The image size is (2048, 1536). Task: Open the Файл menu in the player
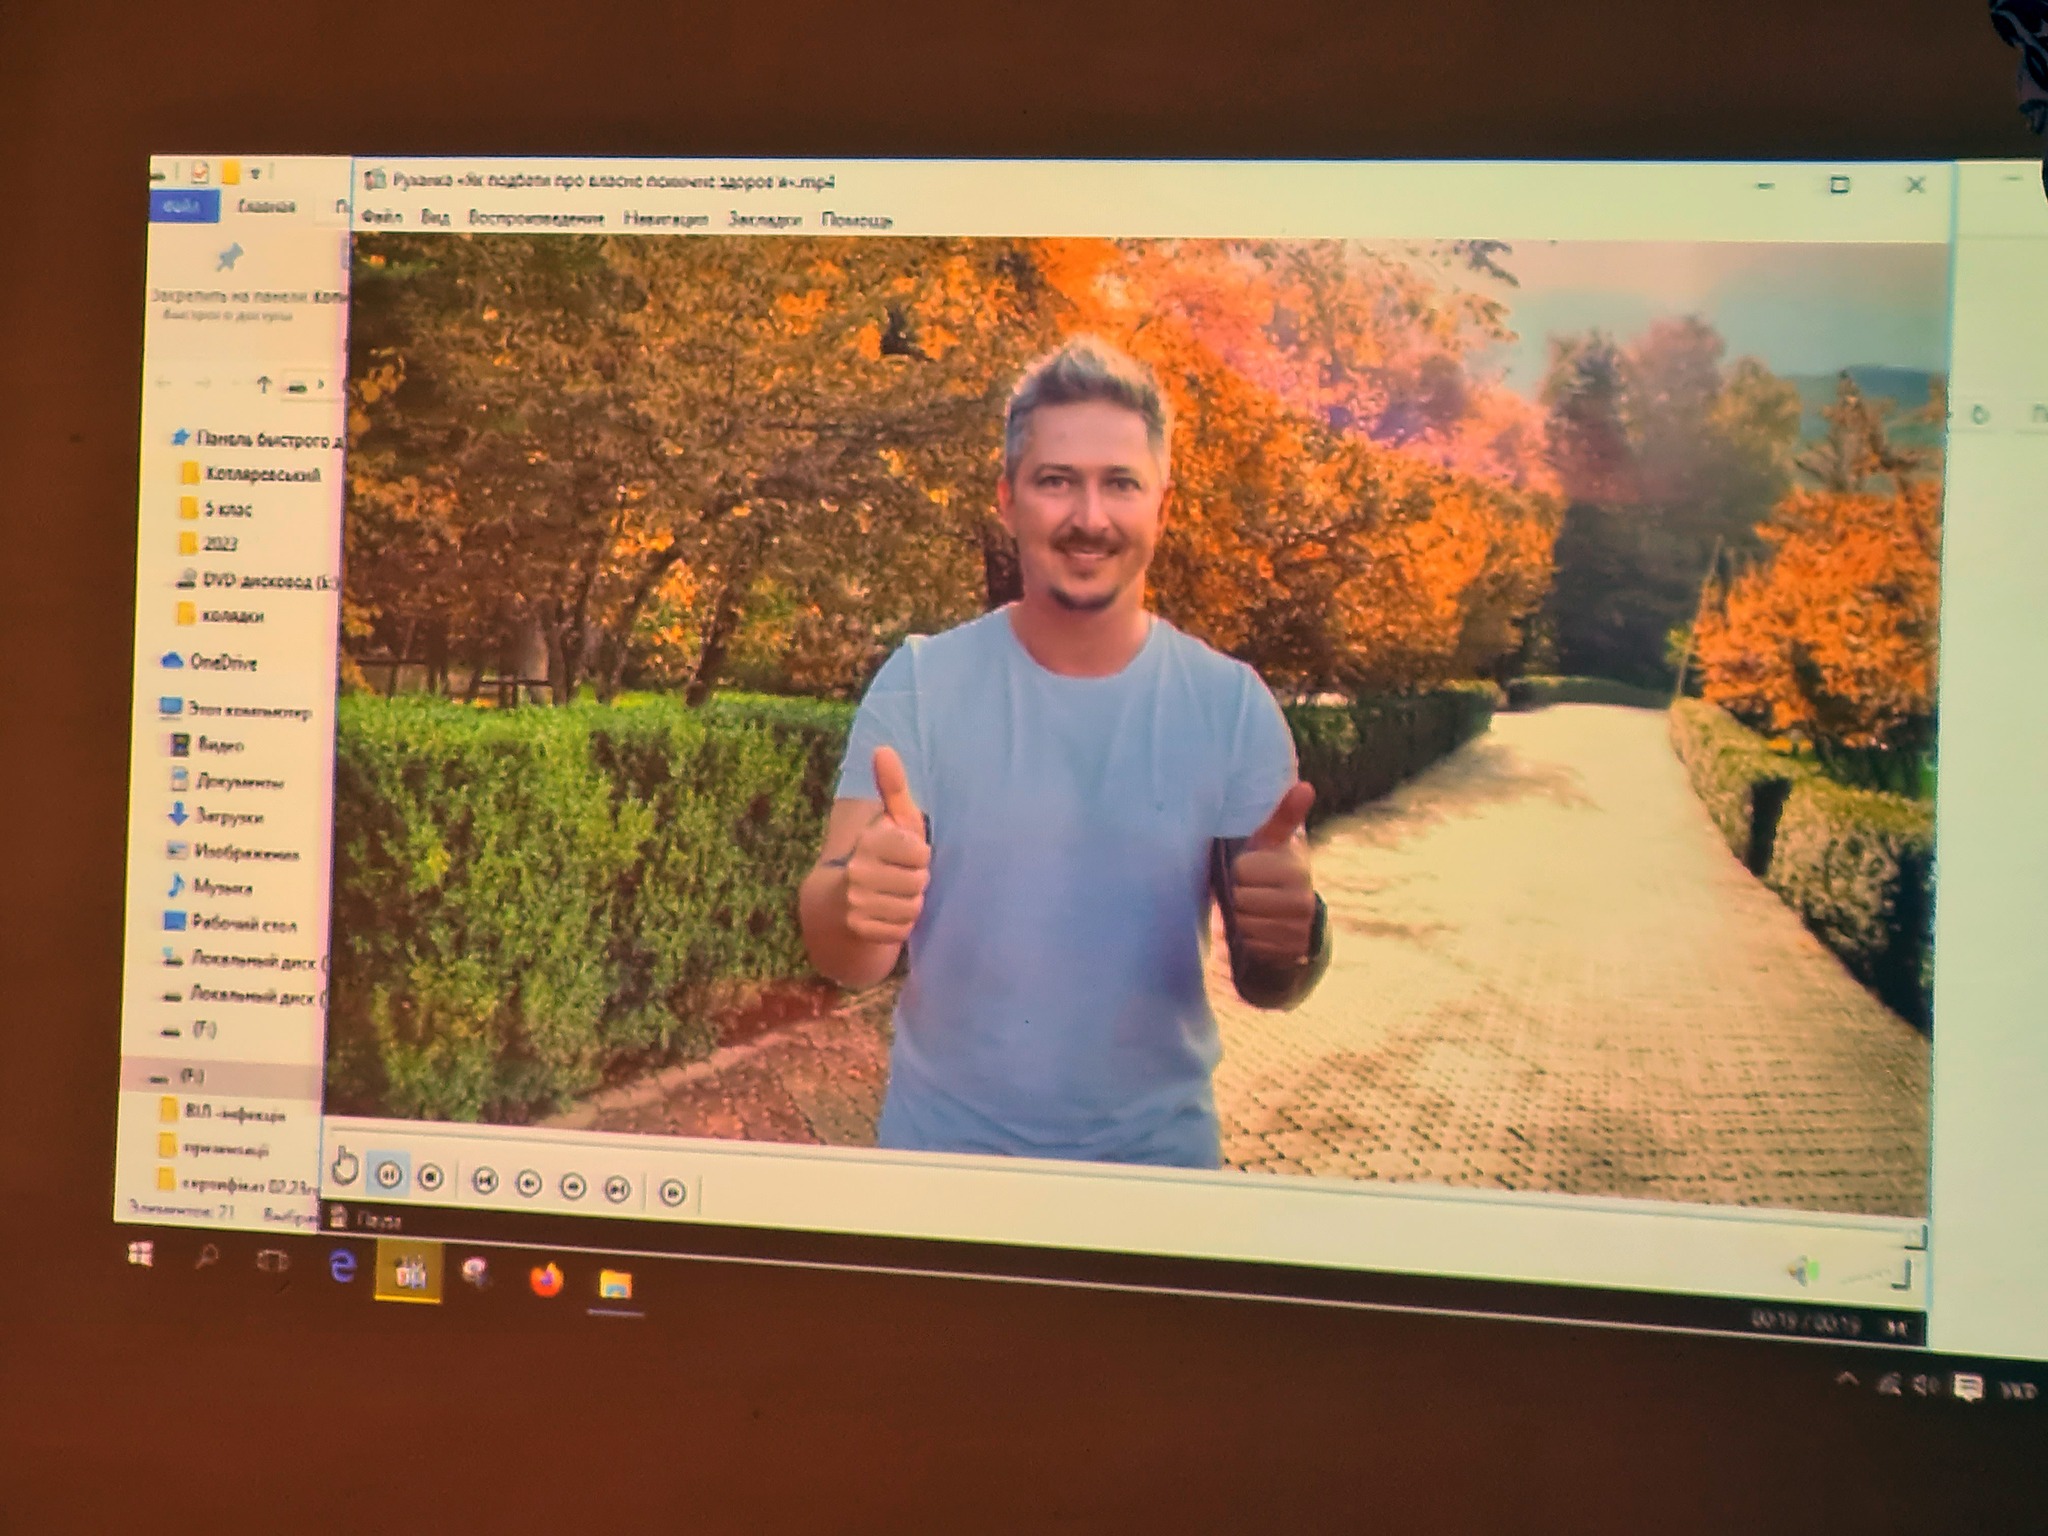(x=381, y=216)
